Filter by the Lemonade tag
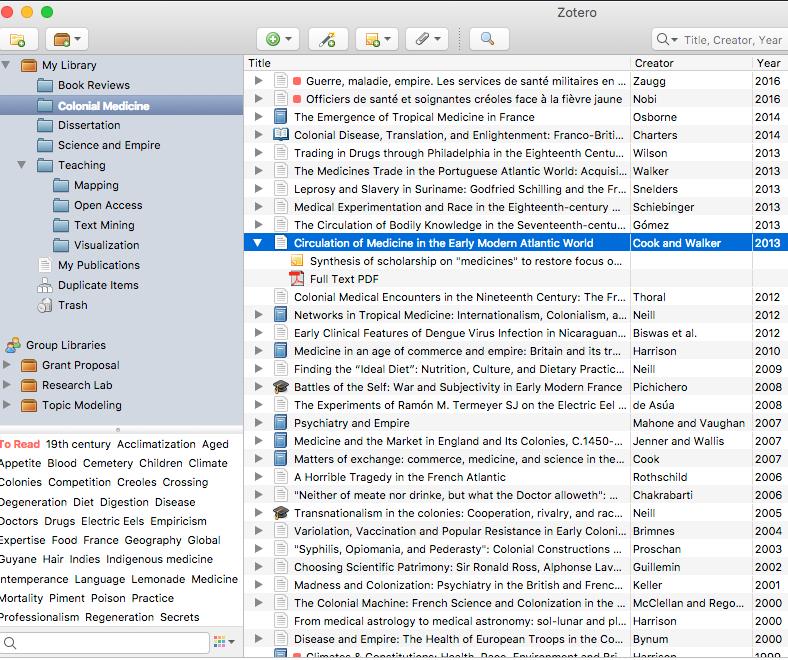This screenshot has height=660, width=788. pyautogui.click(x=158, y=579)
